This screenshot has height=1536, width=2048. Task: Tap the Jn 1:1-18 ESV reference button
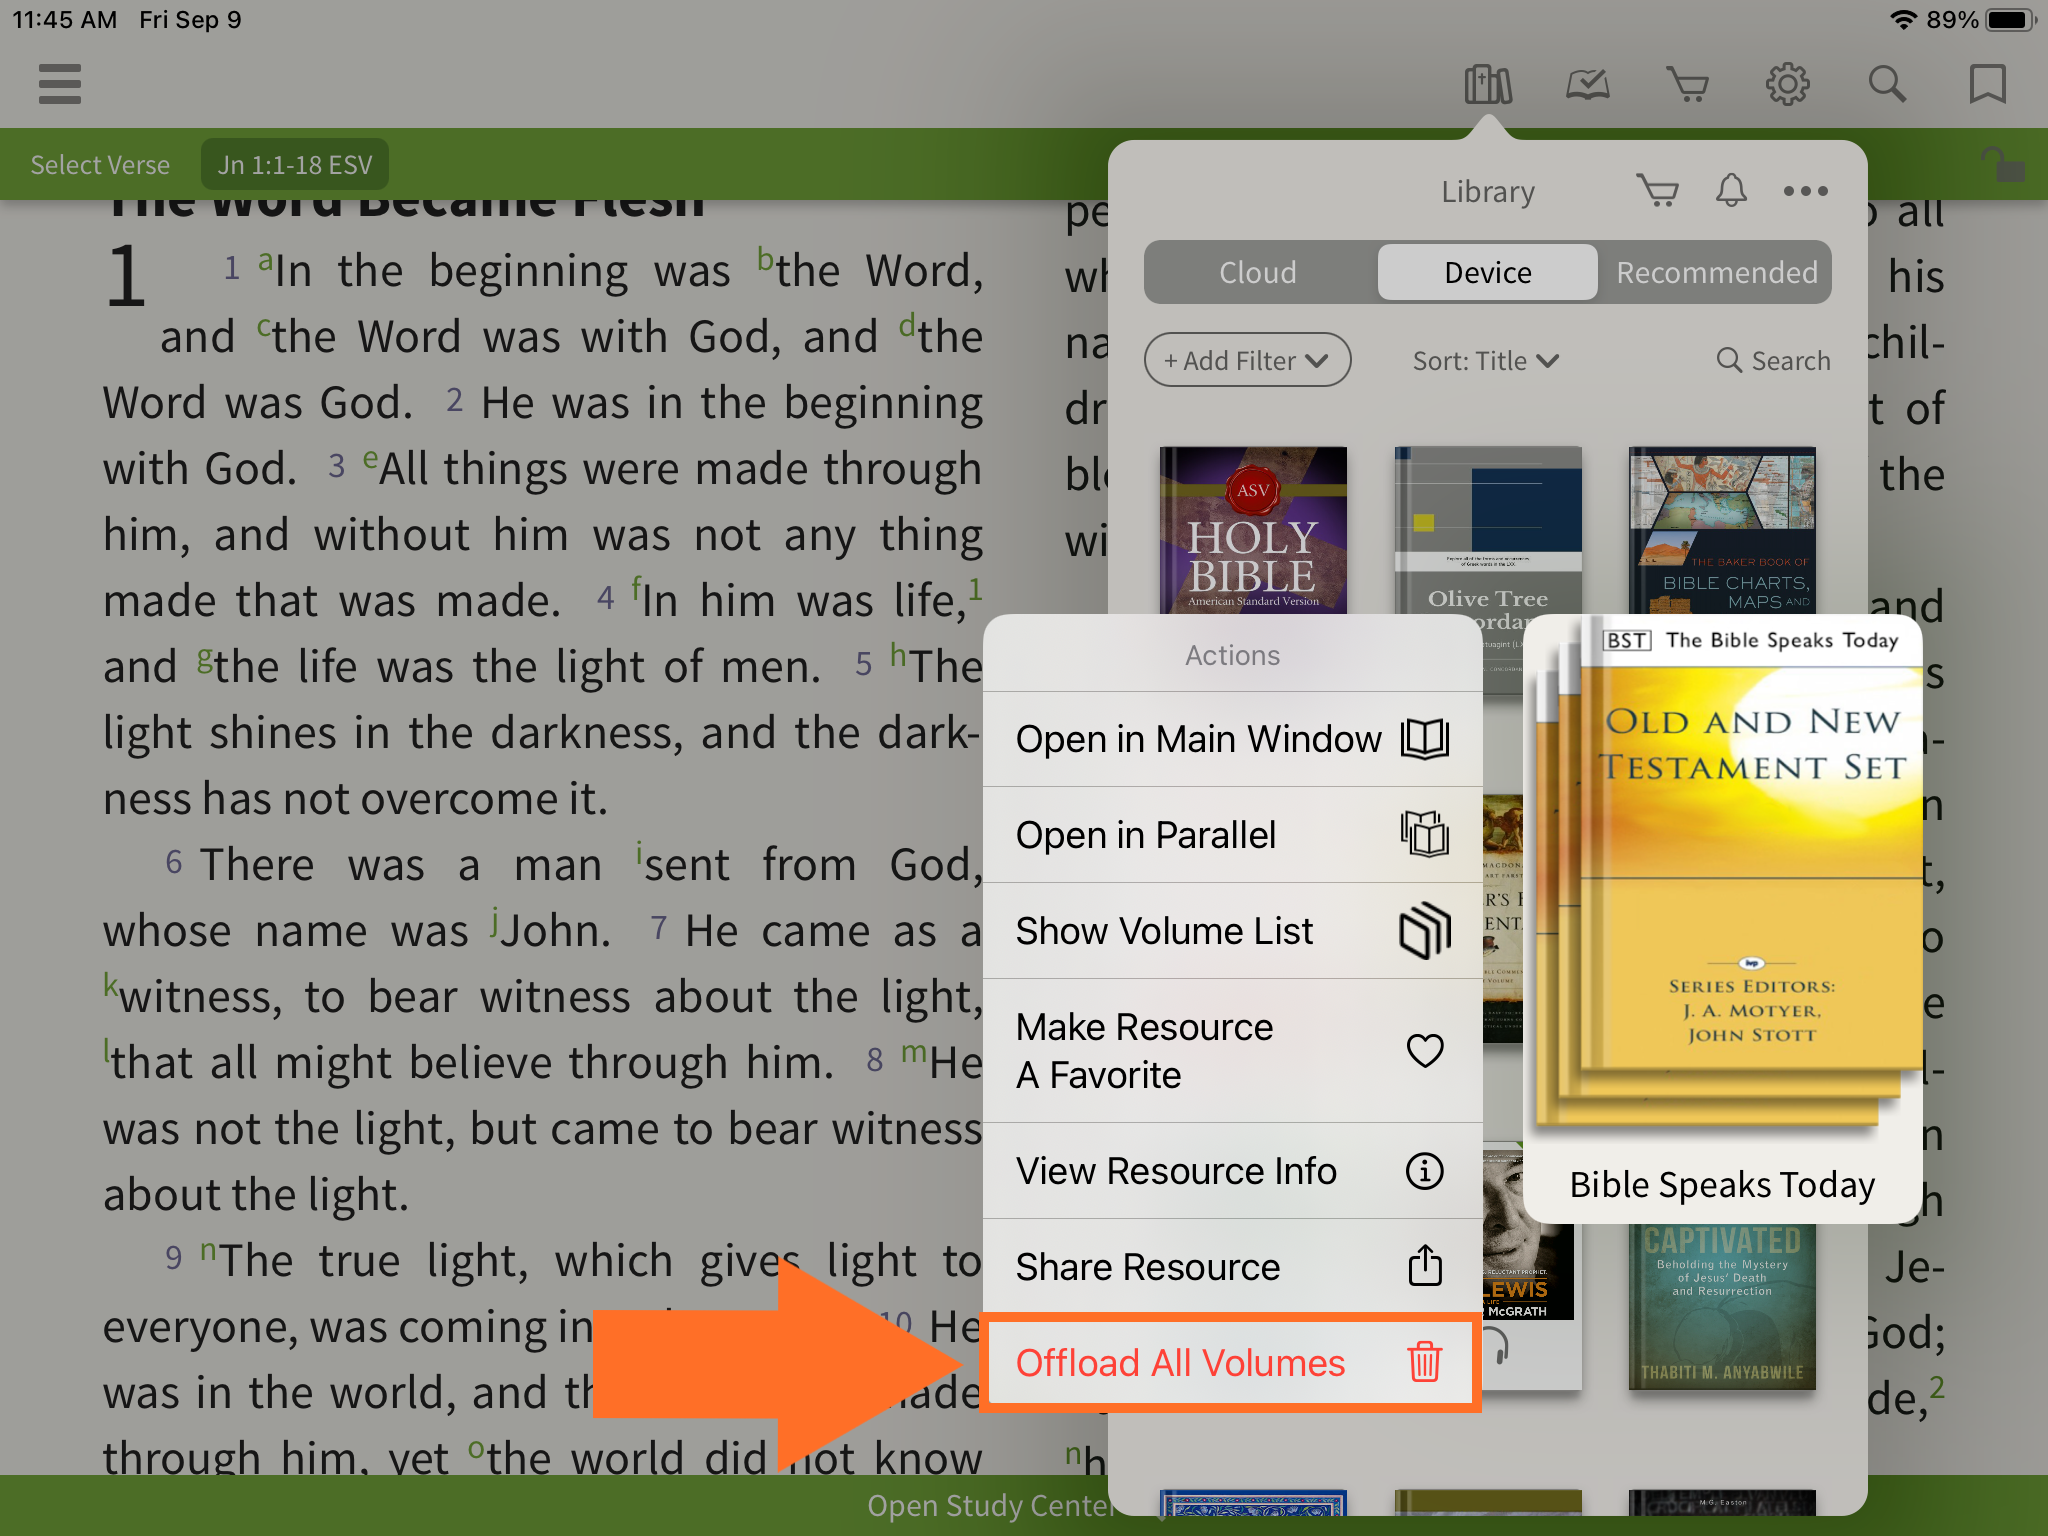295,165
